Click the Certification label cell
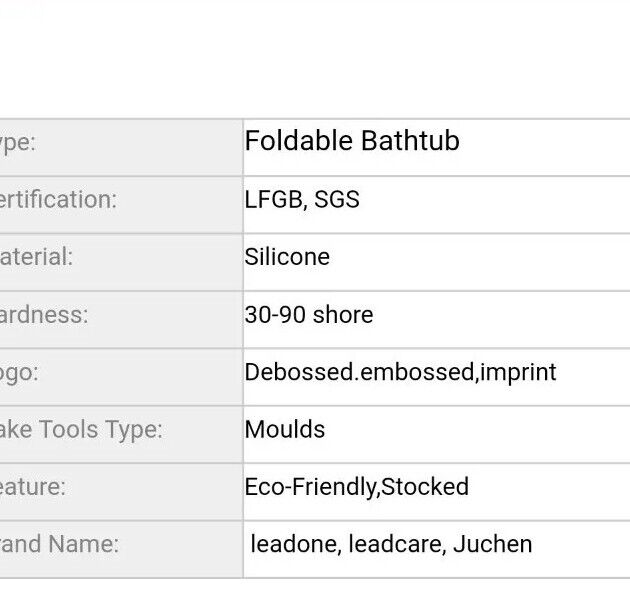630x607 pixels. (121, 204)
